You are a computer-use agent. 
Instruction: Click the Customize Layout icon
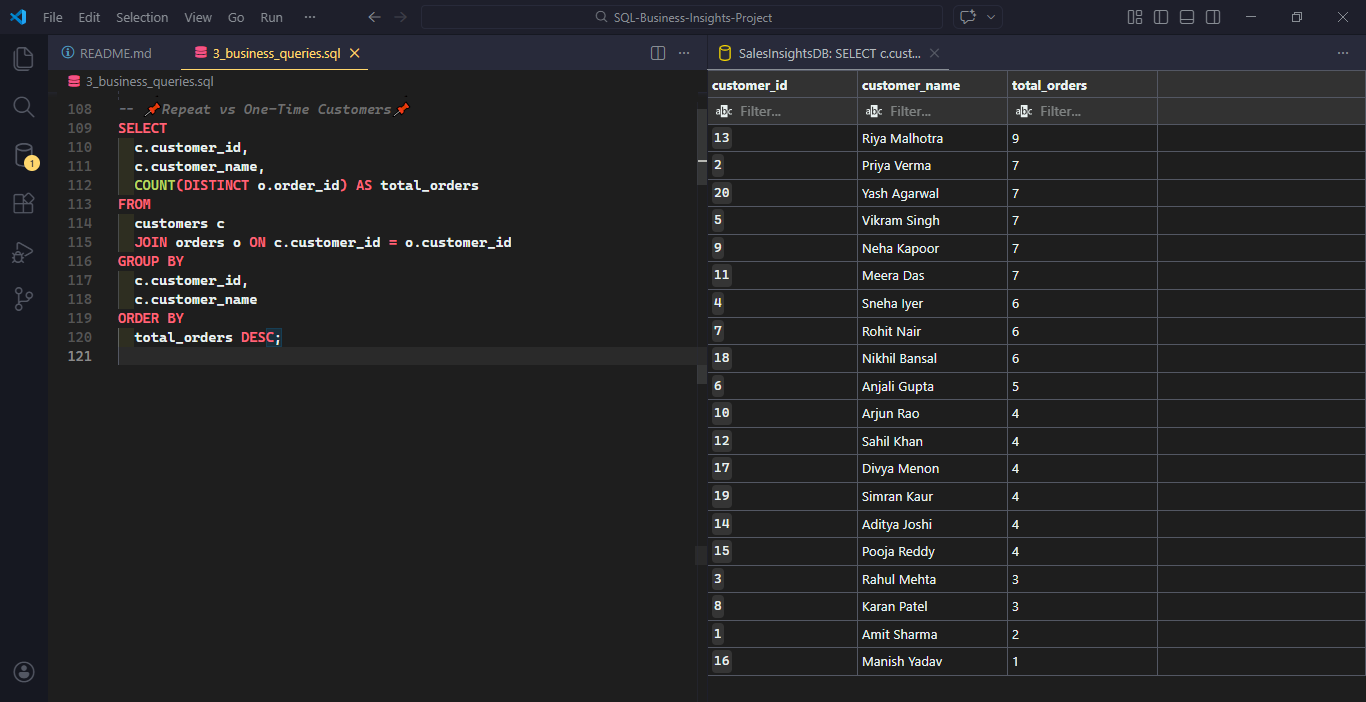coord(1135,17)
